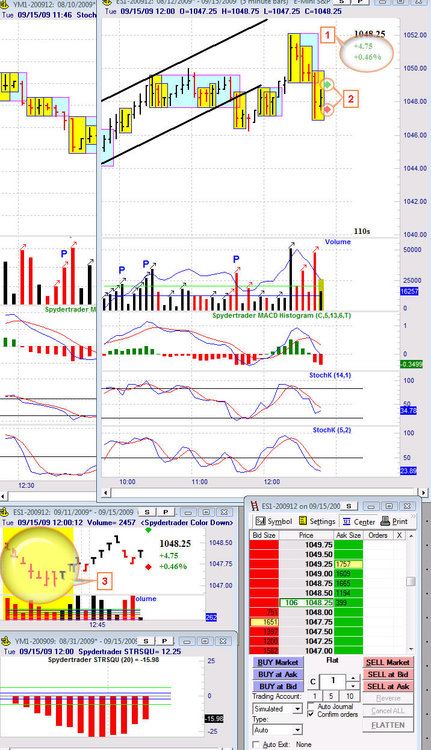Increase order quantity with up stepper arrow

click(353, 678)
